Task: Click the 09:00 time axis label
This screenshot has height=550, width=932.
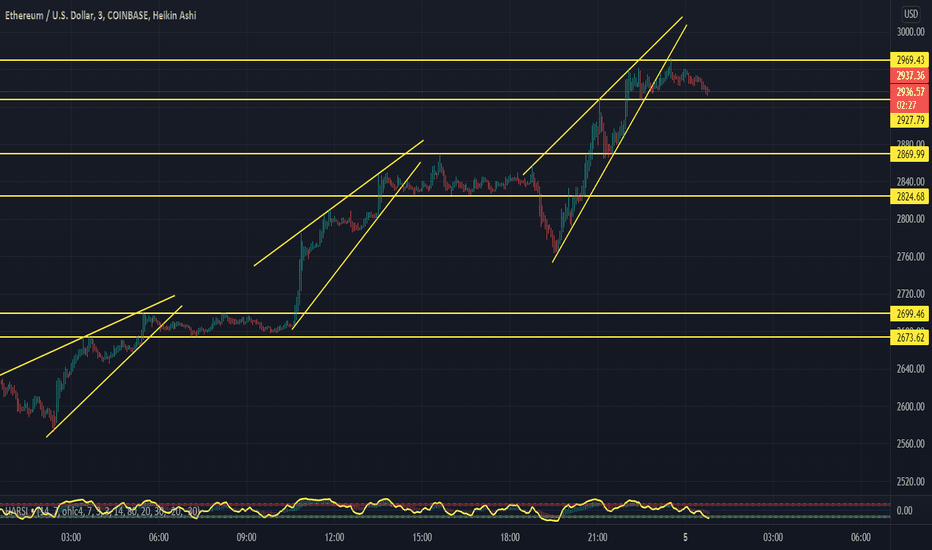Action: pyautogui.click(x=246, y=538)
